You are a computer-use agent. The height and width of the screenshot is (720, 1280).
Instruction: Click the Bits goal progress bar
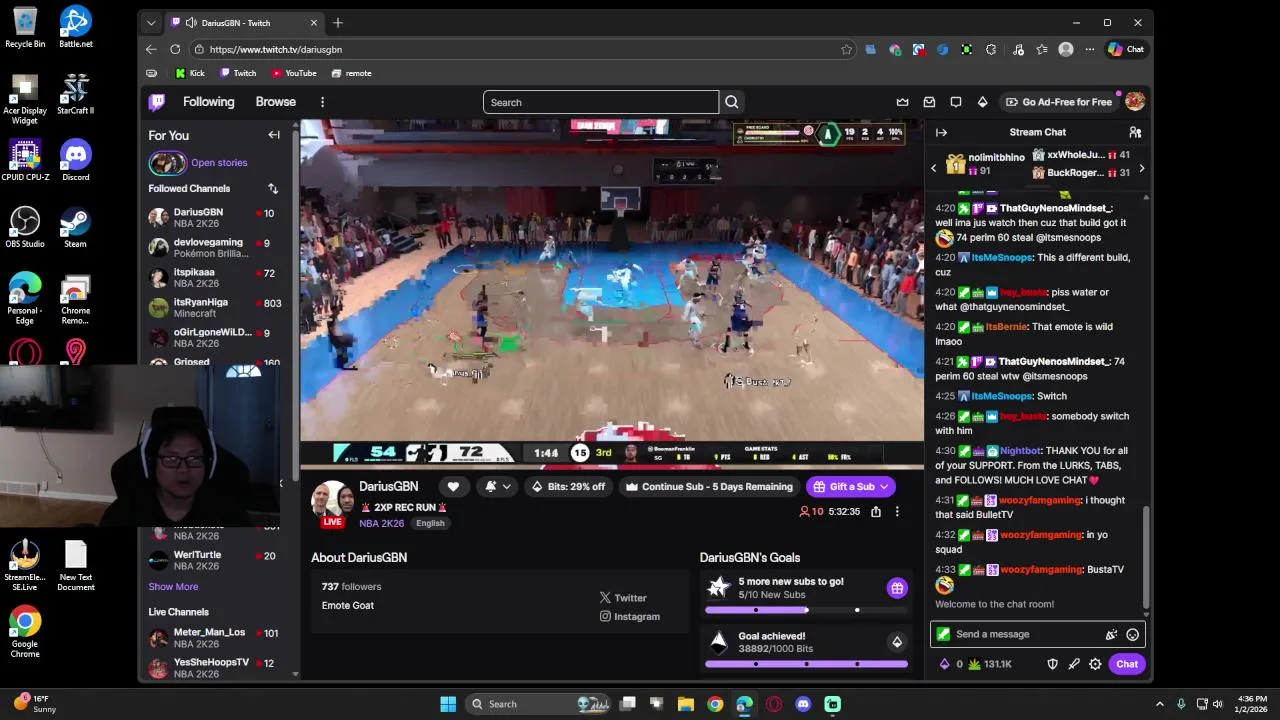point(806,664)
